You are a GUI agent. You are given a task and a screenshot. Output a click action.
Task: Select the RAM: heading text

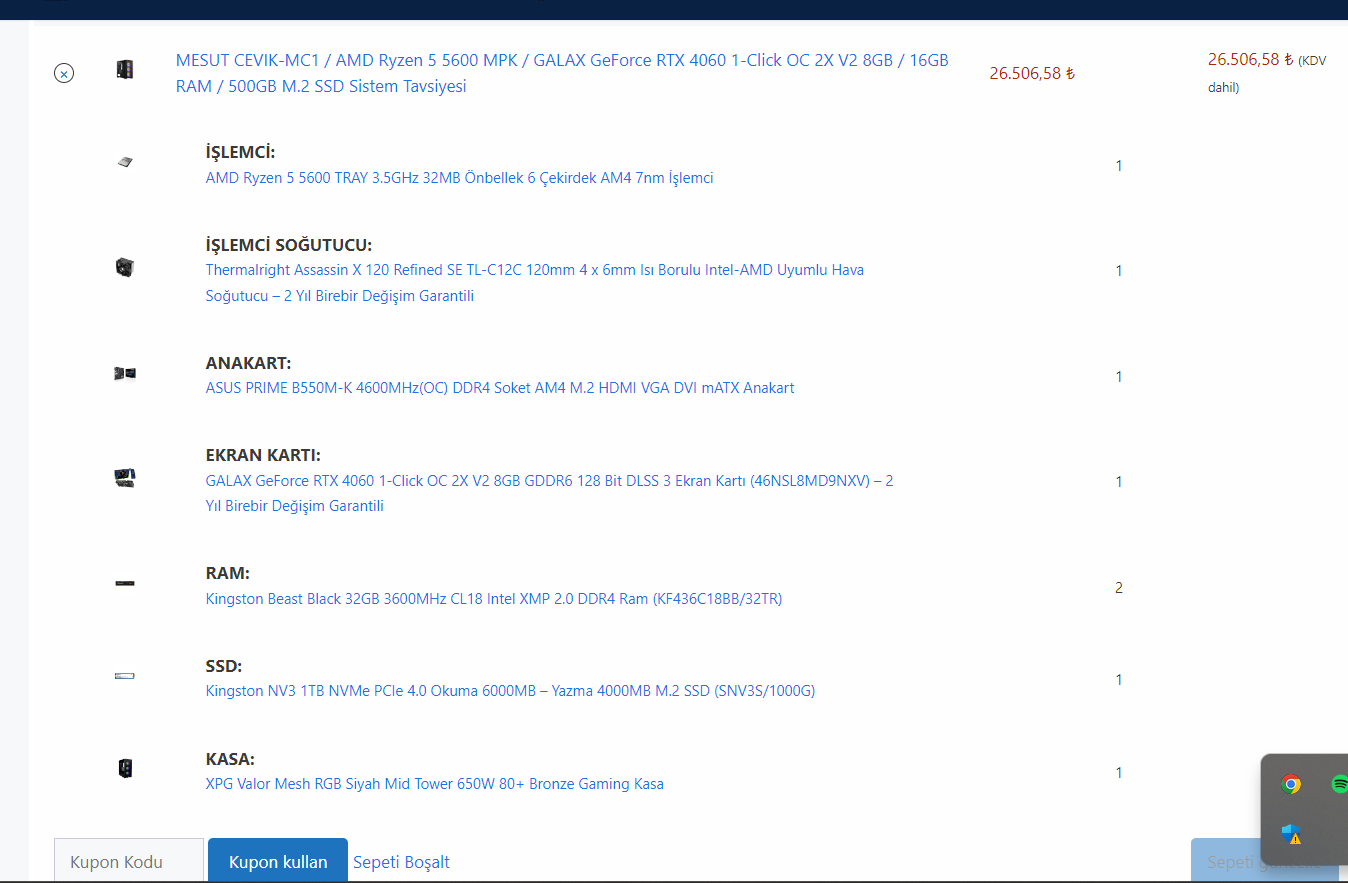[x=228, y=573]
